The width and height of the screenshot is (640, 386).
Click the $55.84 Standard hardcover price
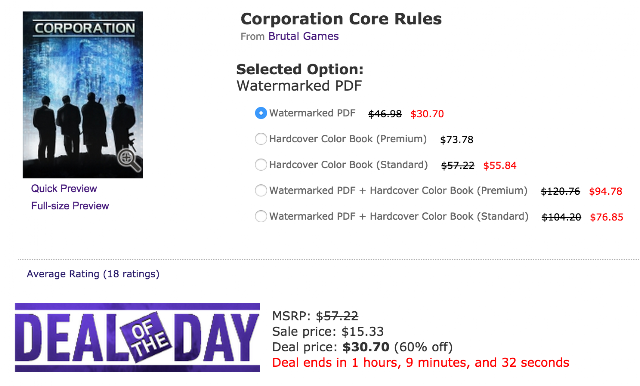[500, 165]
